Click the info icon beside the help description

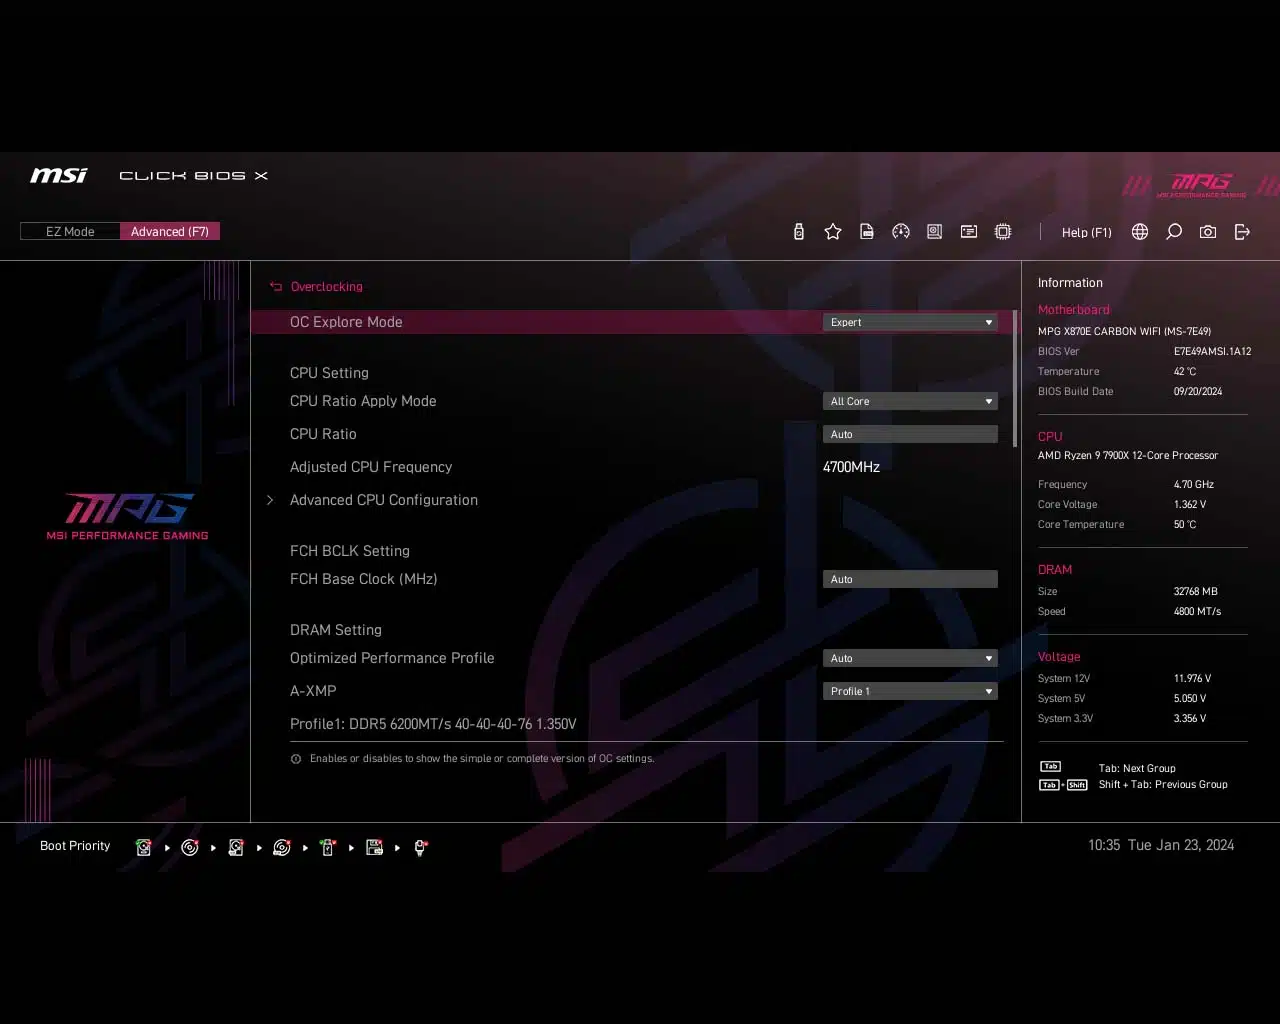pyautogui.click(x=296, y=759)
